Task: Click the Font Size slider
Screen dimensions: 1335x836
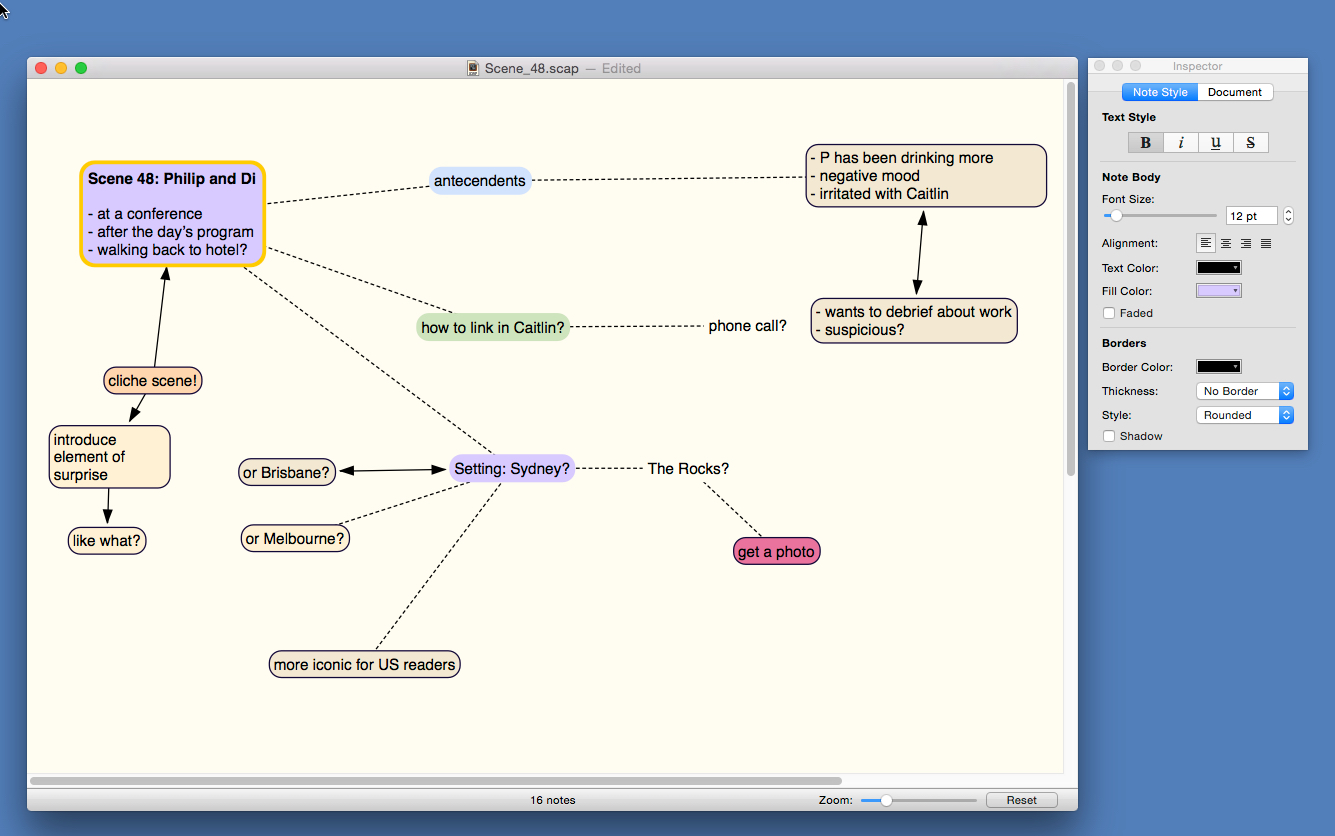Action: point(1160,216)
